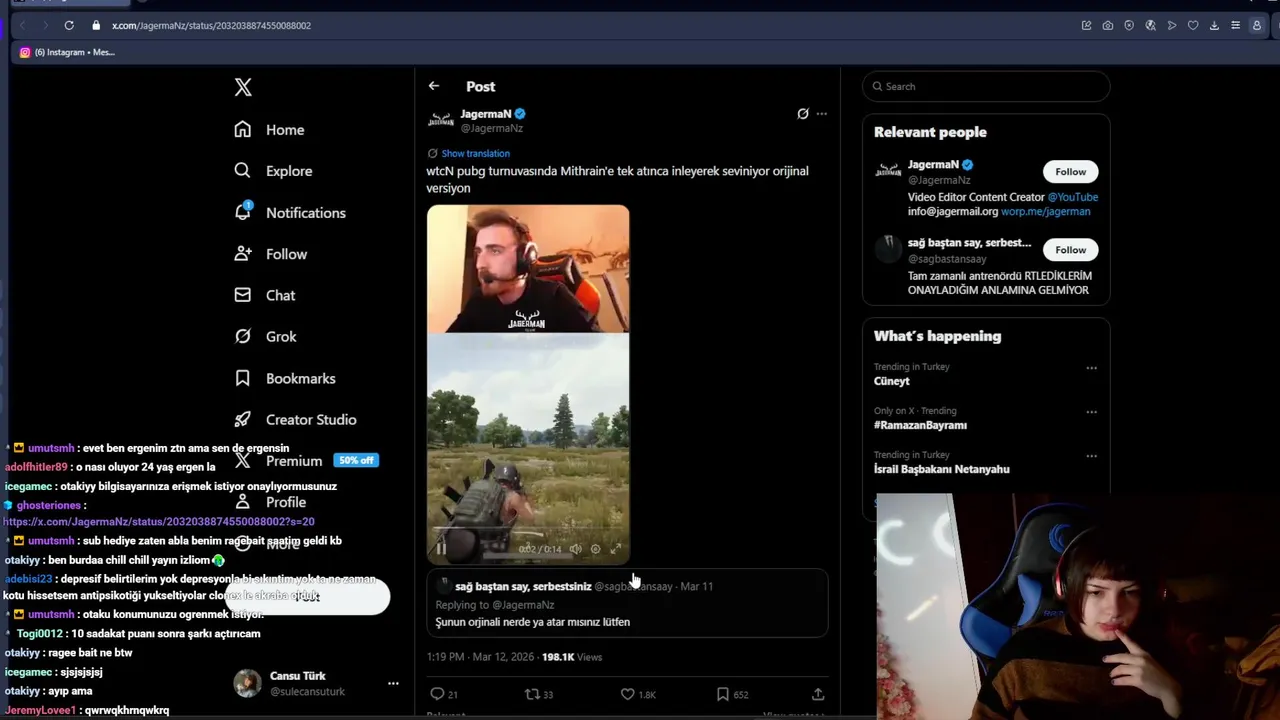This screenshot has width=1280, height=720.
Task: Click the @JagermaNz mention in the quoted reply
Action: (522, 605)
